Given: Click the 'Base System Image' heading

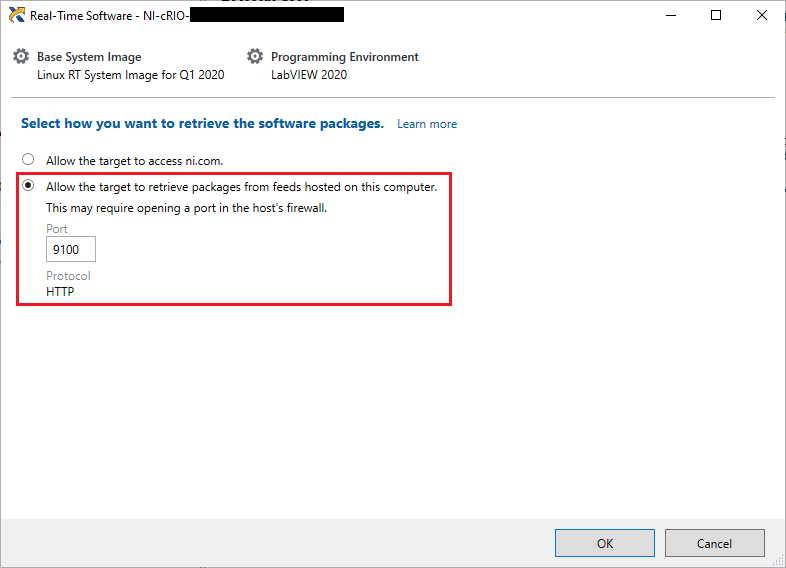Looking at the screenshot, I should [x=89, y=57].
